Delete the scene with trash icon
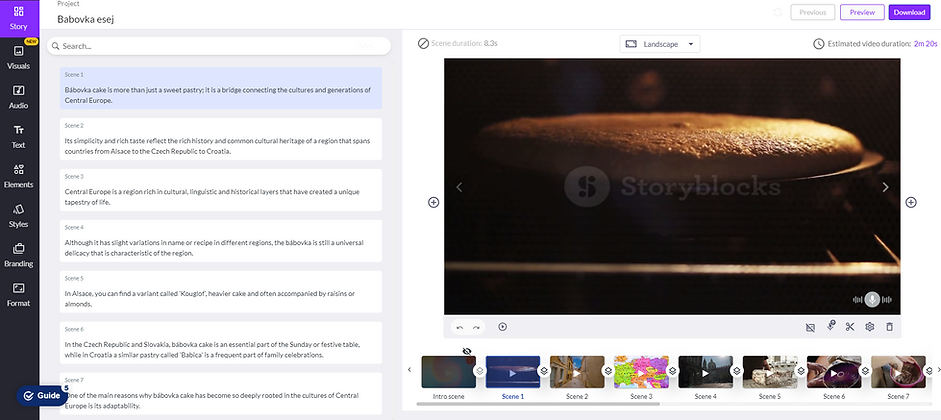This screenshot has height=420, width=941. 889,327
